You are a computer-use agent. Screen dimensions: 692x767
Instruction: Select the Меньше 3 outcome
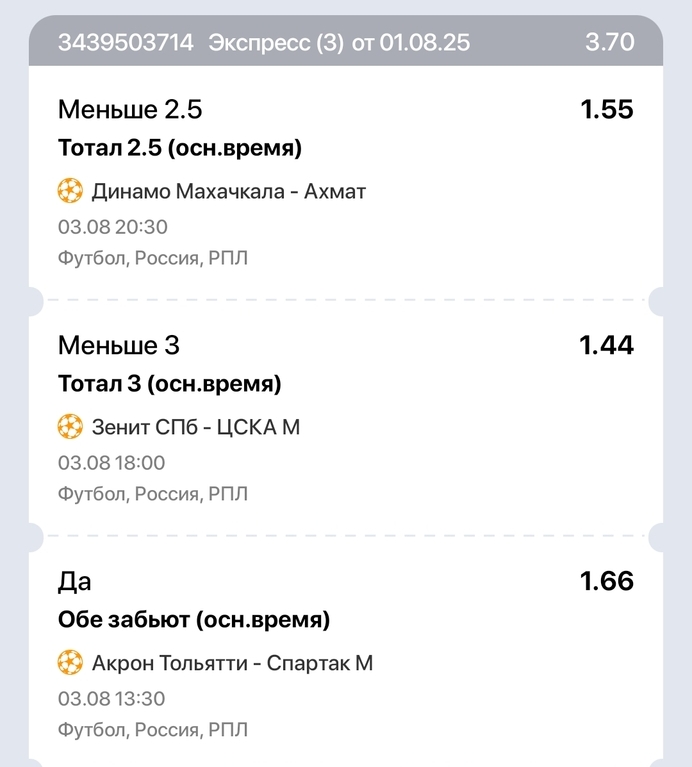pyautogui.click(x=119, y=345)
